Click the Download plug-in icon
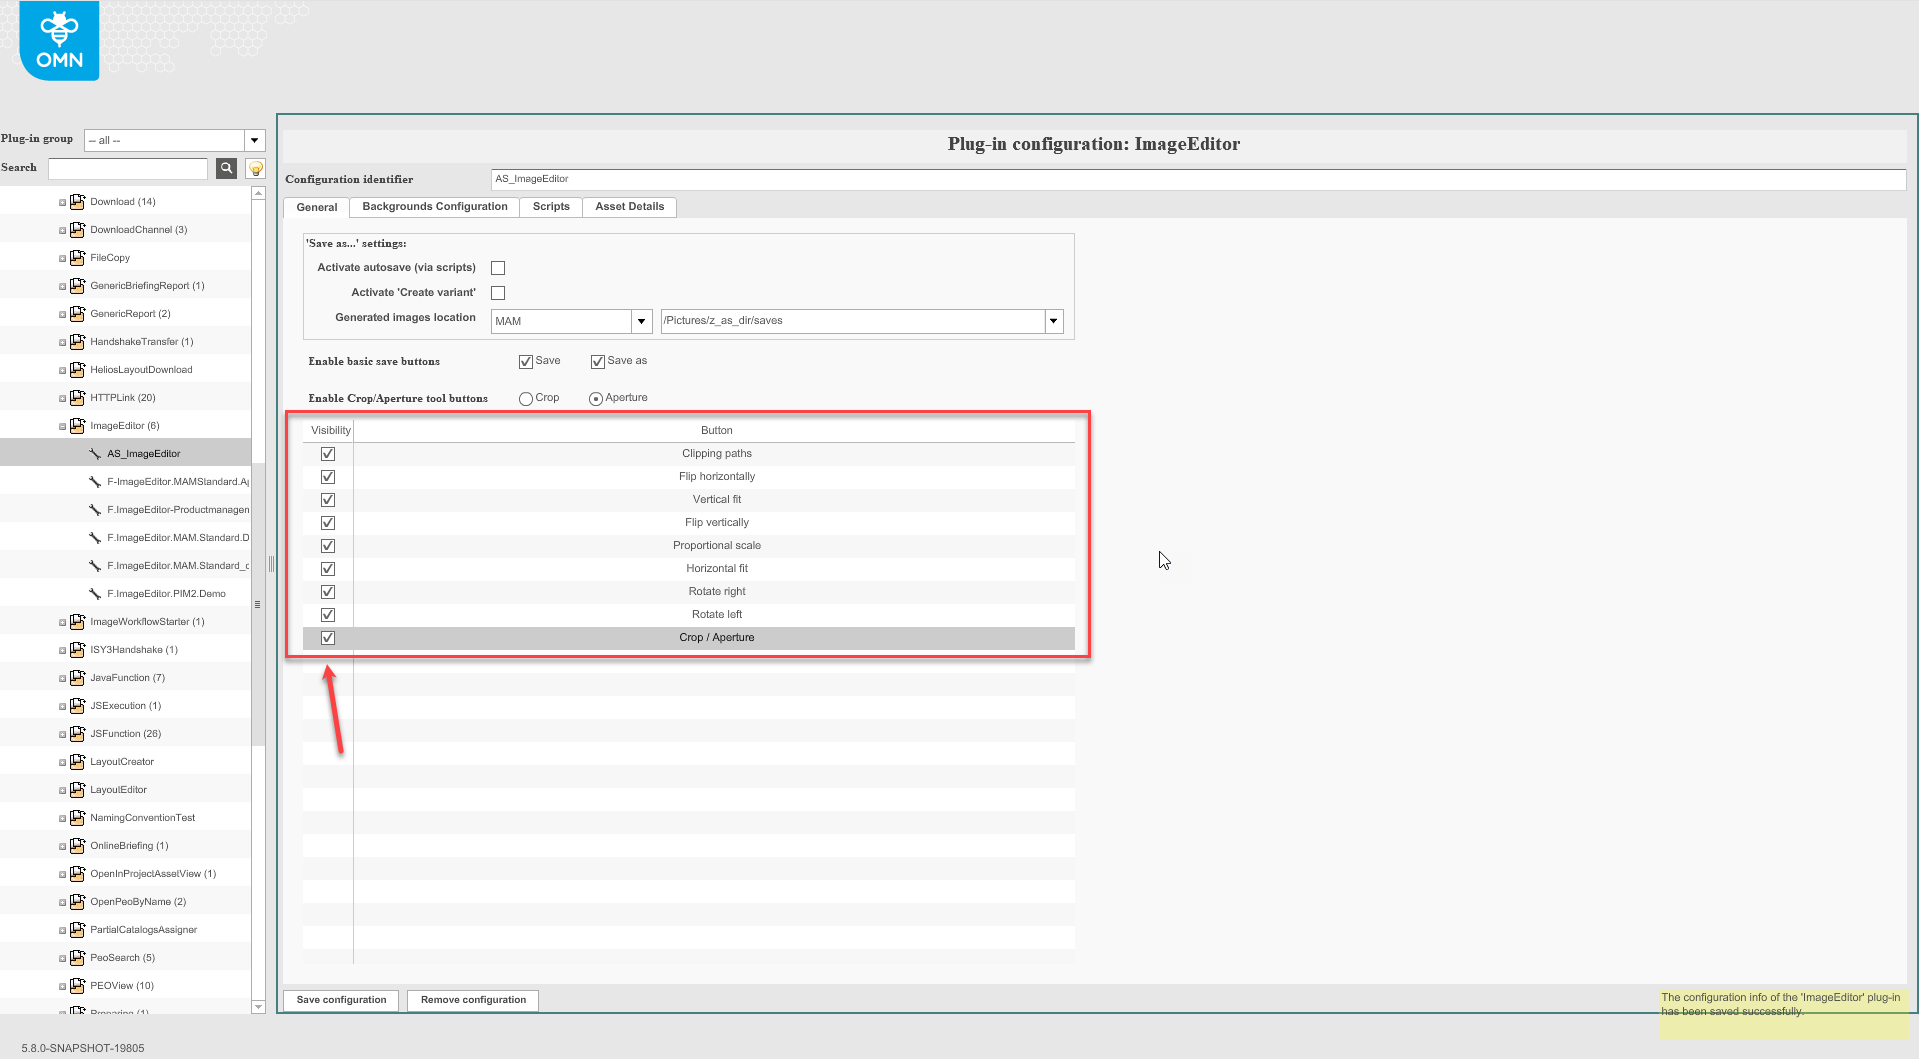Screen dimensions: 1919x1059 78,201
